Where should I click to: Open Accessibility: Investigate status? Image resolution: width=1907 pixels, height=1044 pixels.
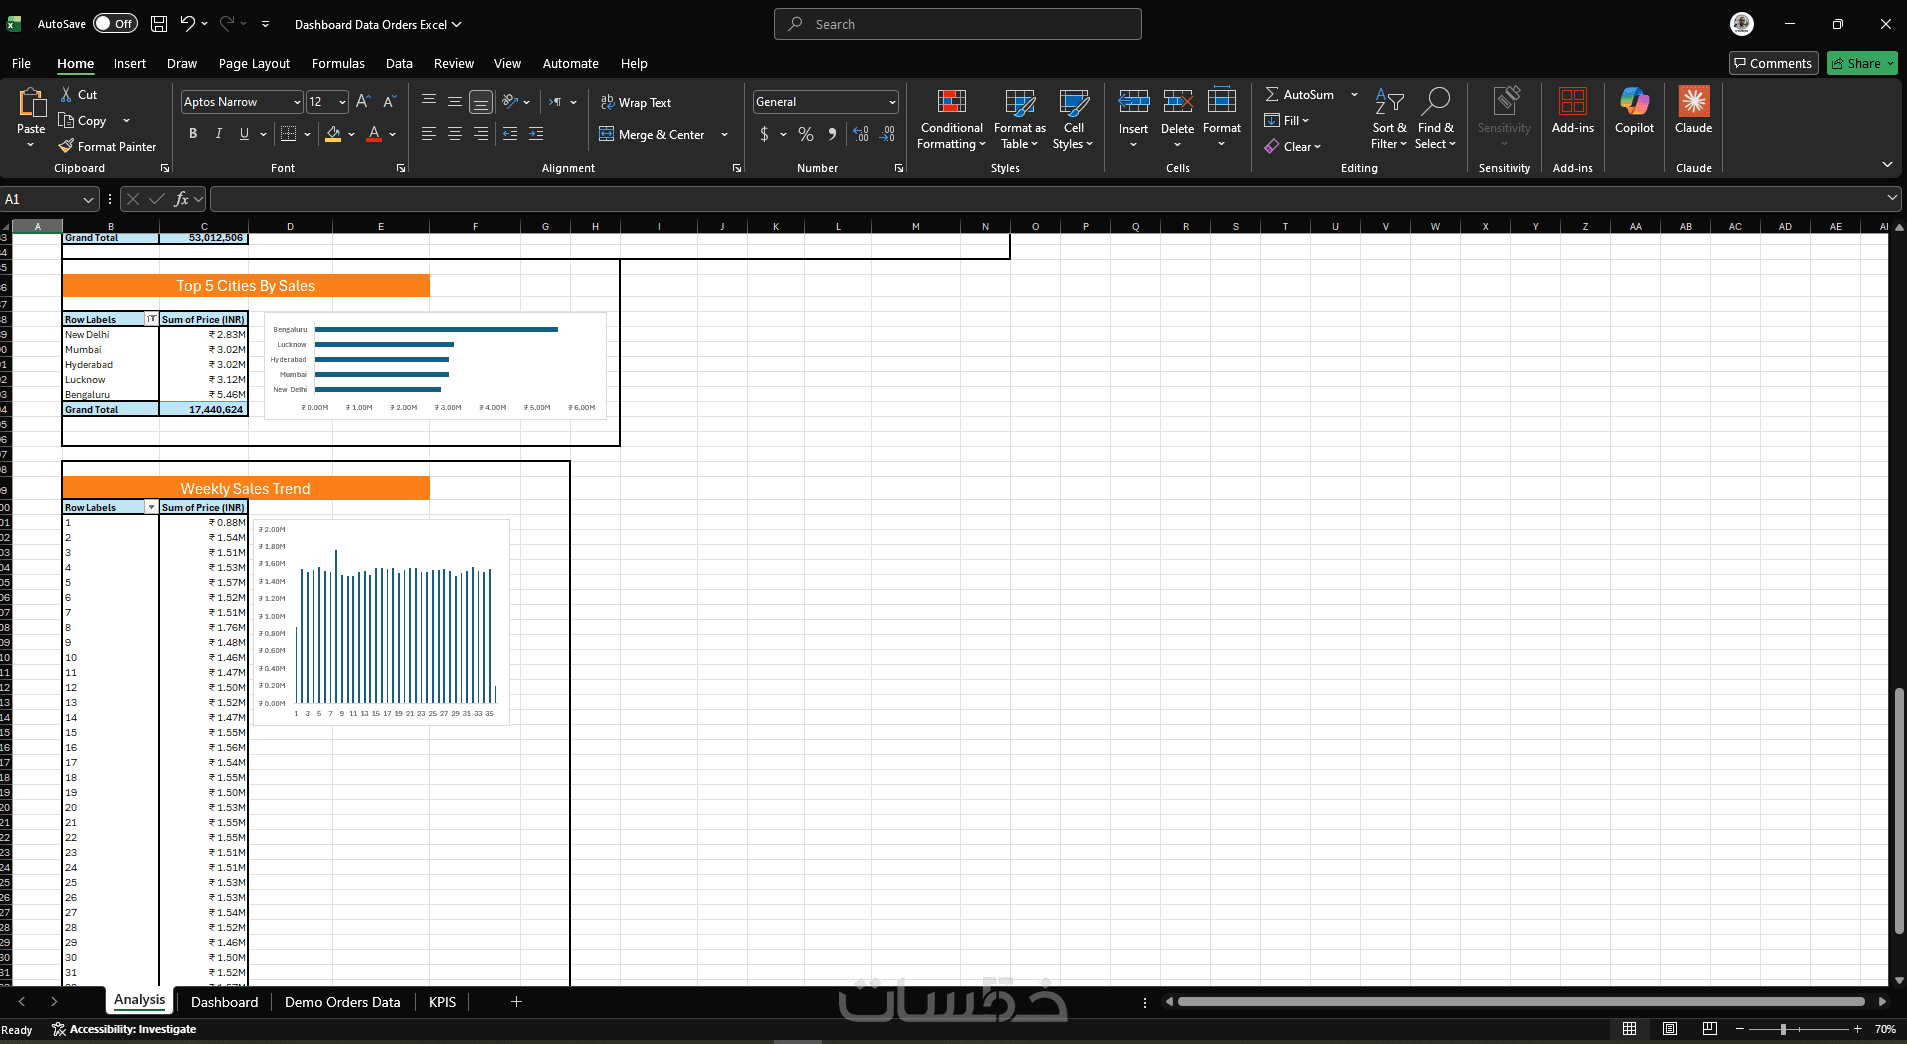[124, 1029]
